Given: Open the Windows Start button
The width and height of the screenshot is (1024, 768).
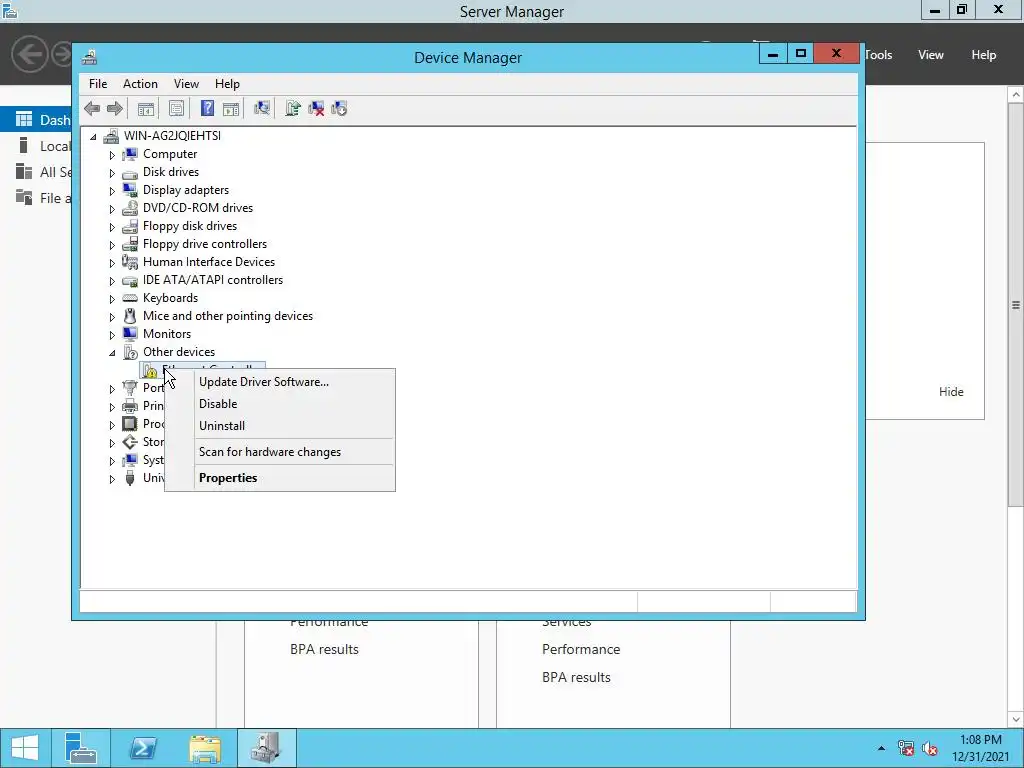Looking at the screenshot, I should click(x=25, y=748).
